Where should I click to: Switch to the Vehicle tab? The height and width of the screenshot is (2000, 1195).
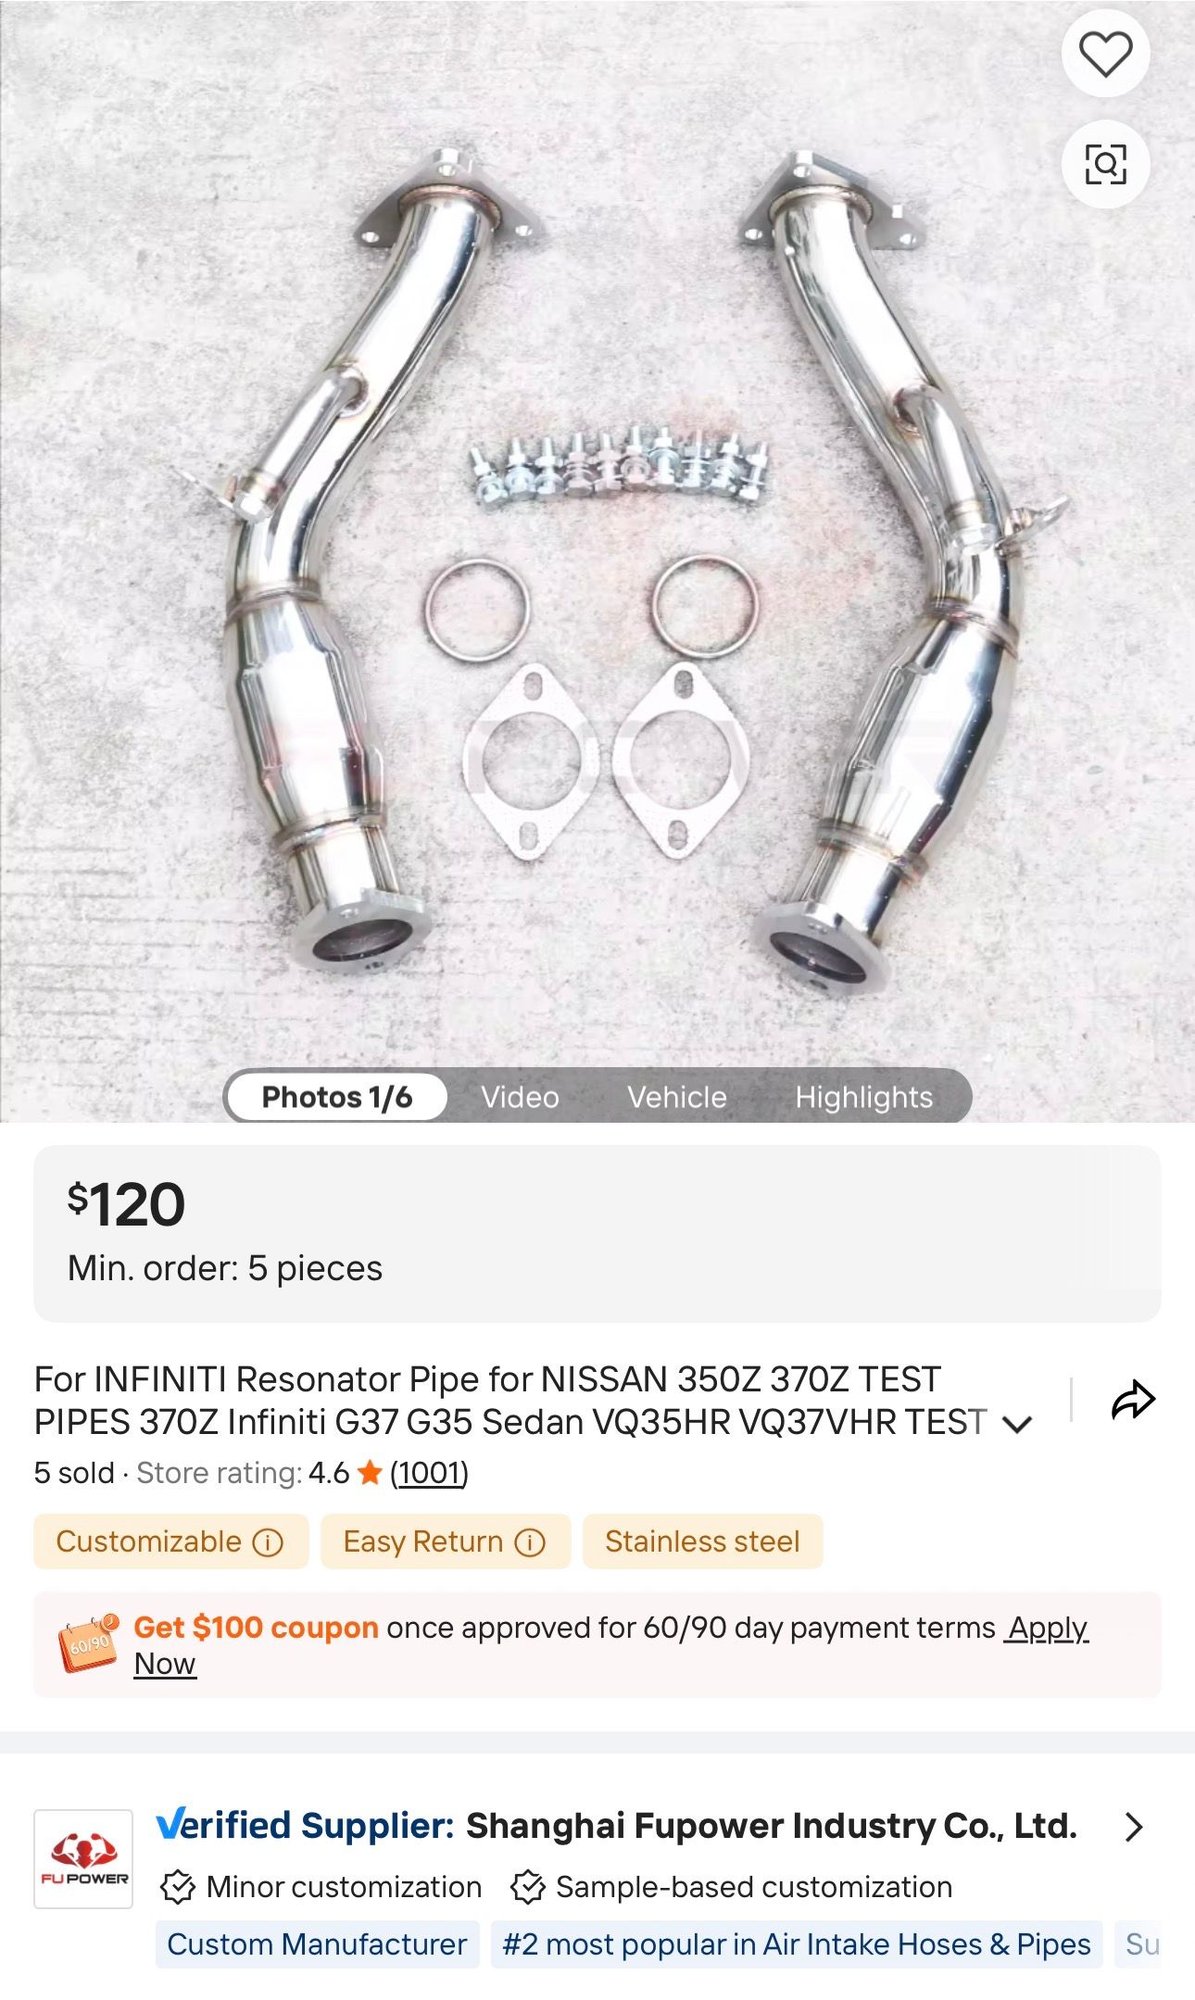pos(677,1097)
